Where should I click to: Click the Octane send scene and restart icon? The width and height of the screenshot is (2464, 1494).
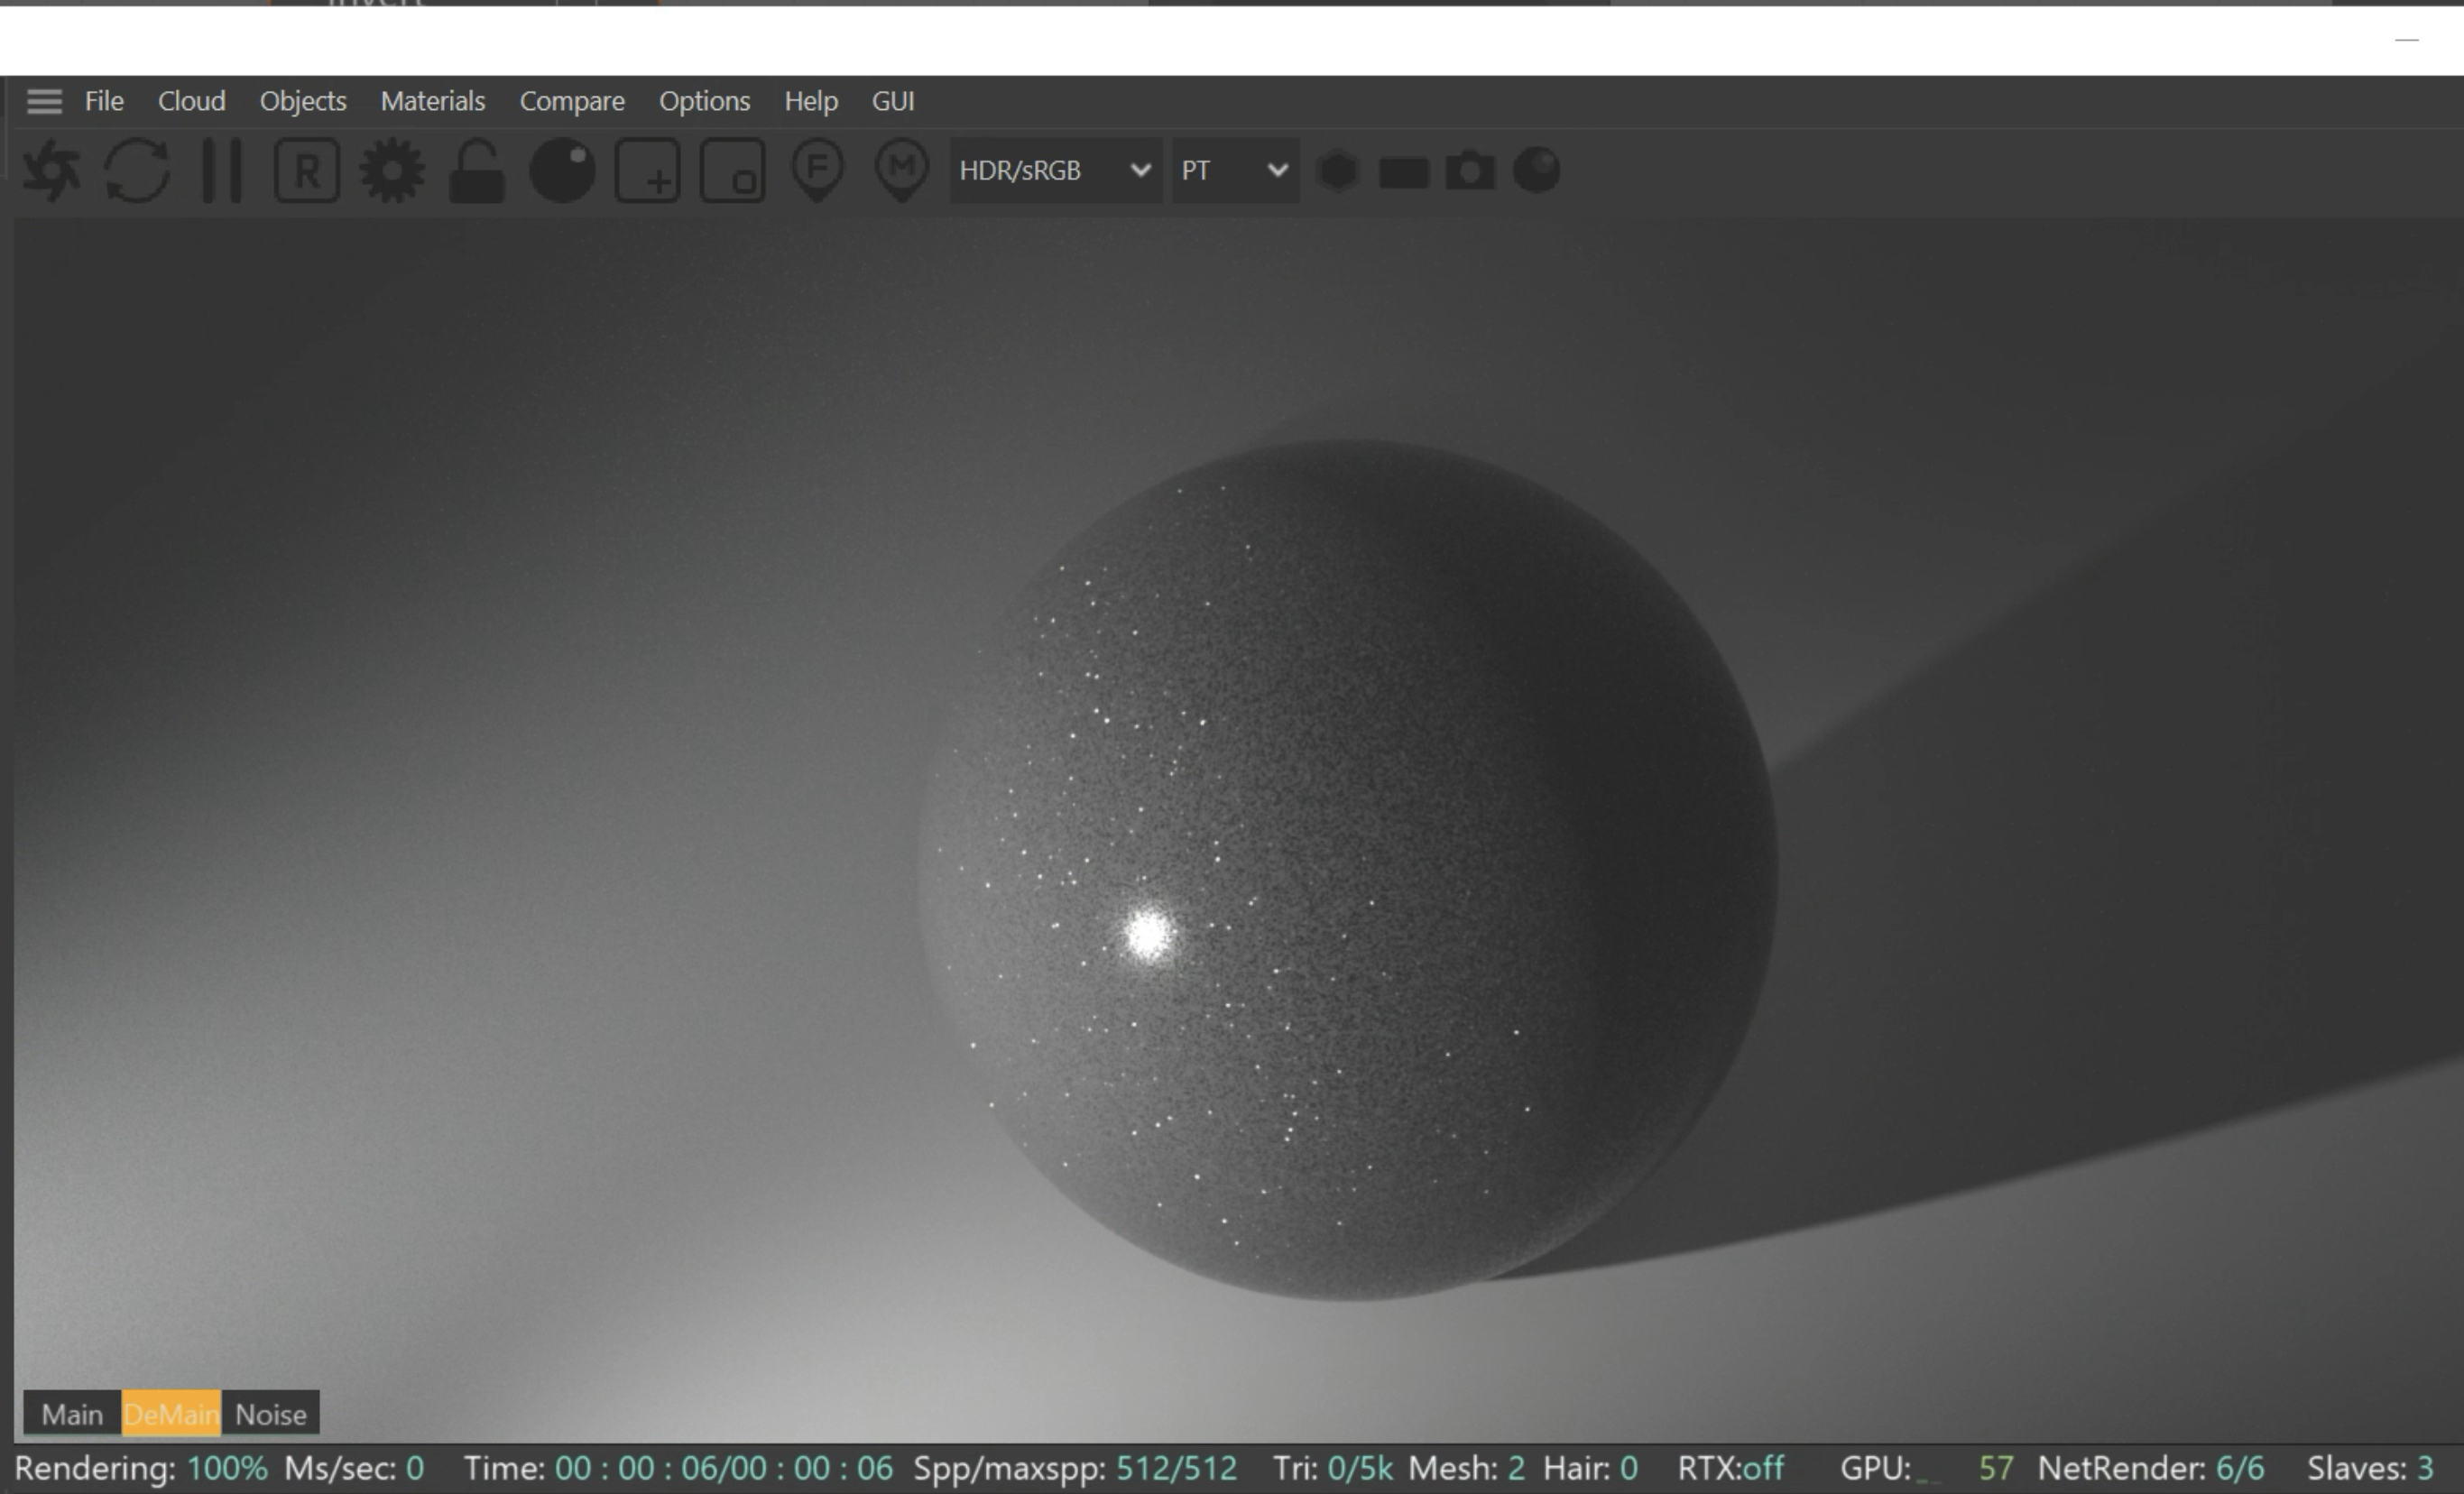click(x=51, y=171)
